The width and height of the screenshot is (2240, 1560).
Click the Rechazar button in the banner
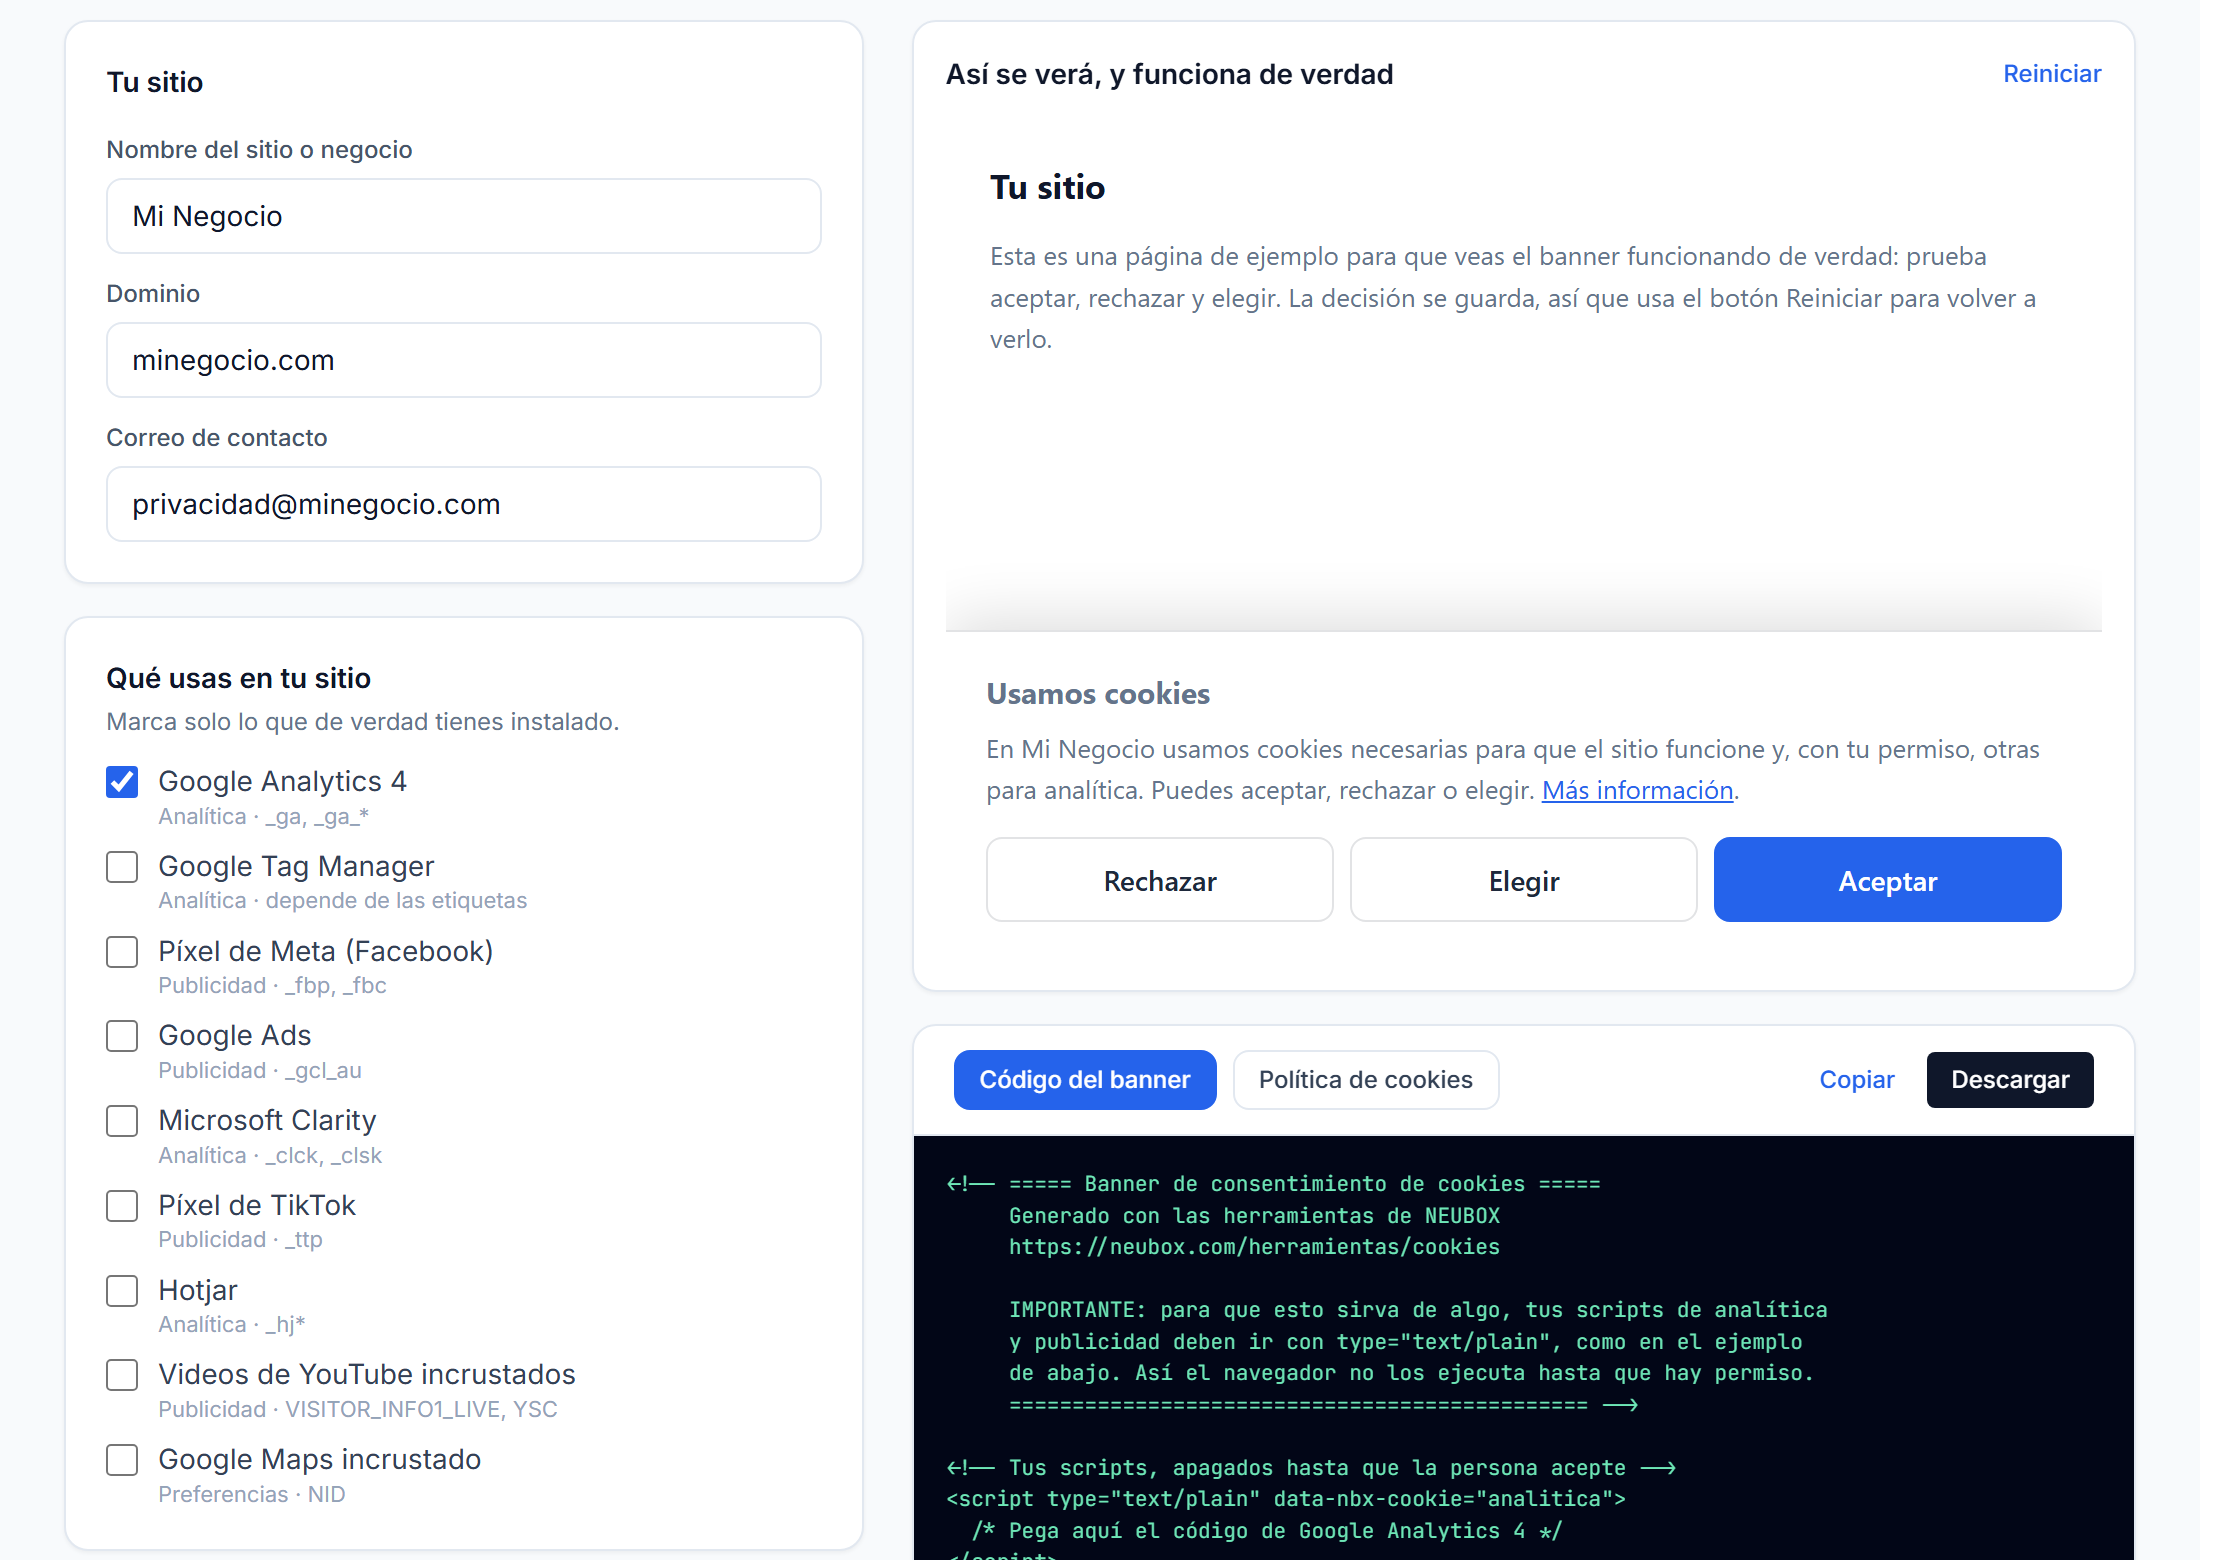pos(1160,880)
